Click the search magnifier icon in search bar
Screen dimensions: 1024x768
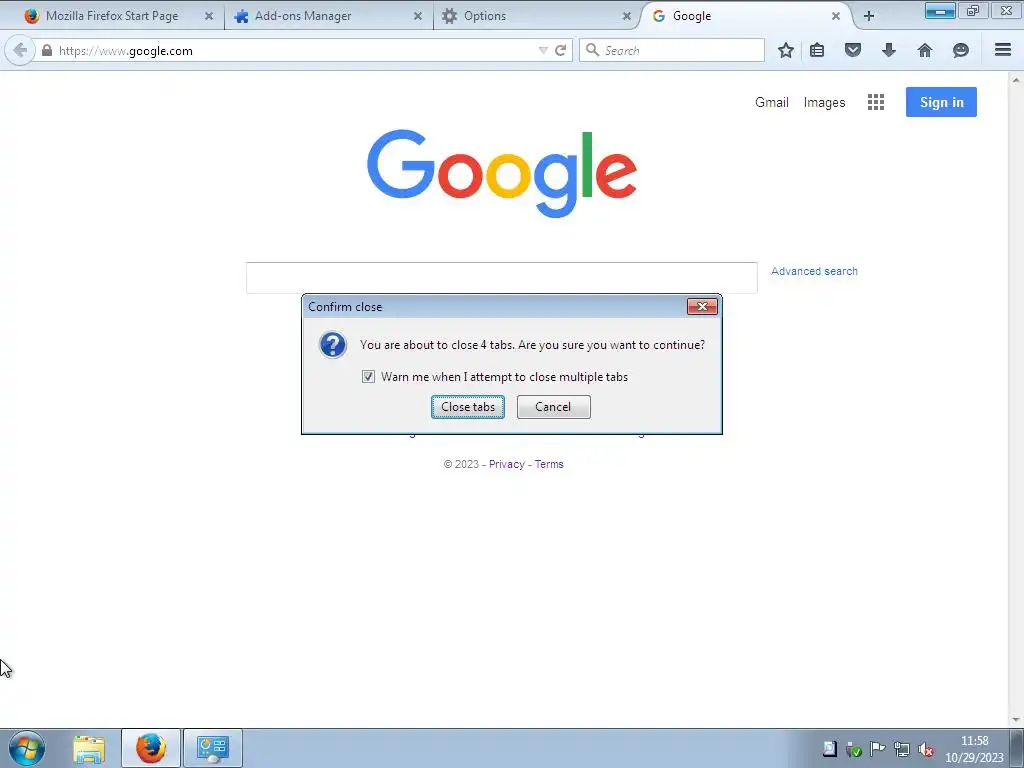pyautogui.click(x=592, y=50)
